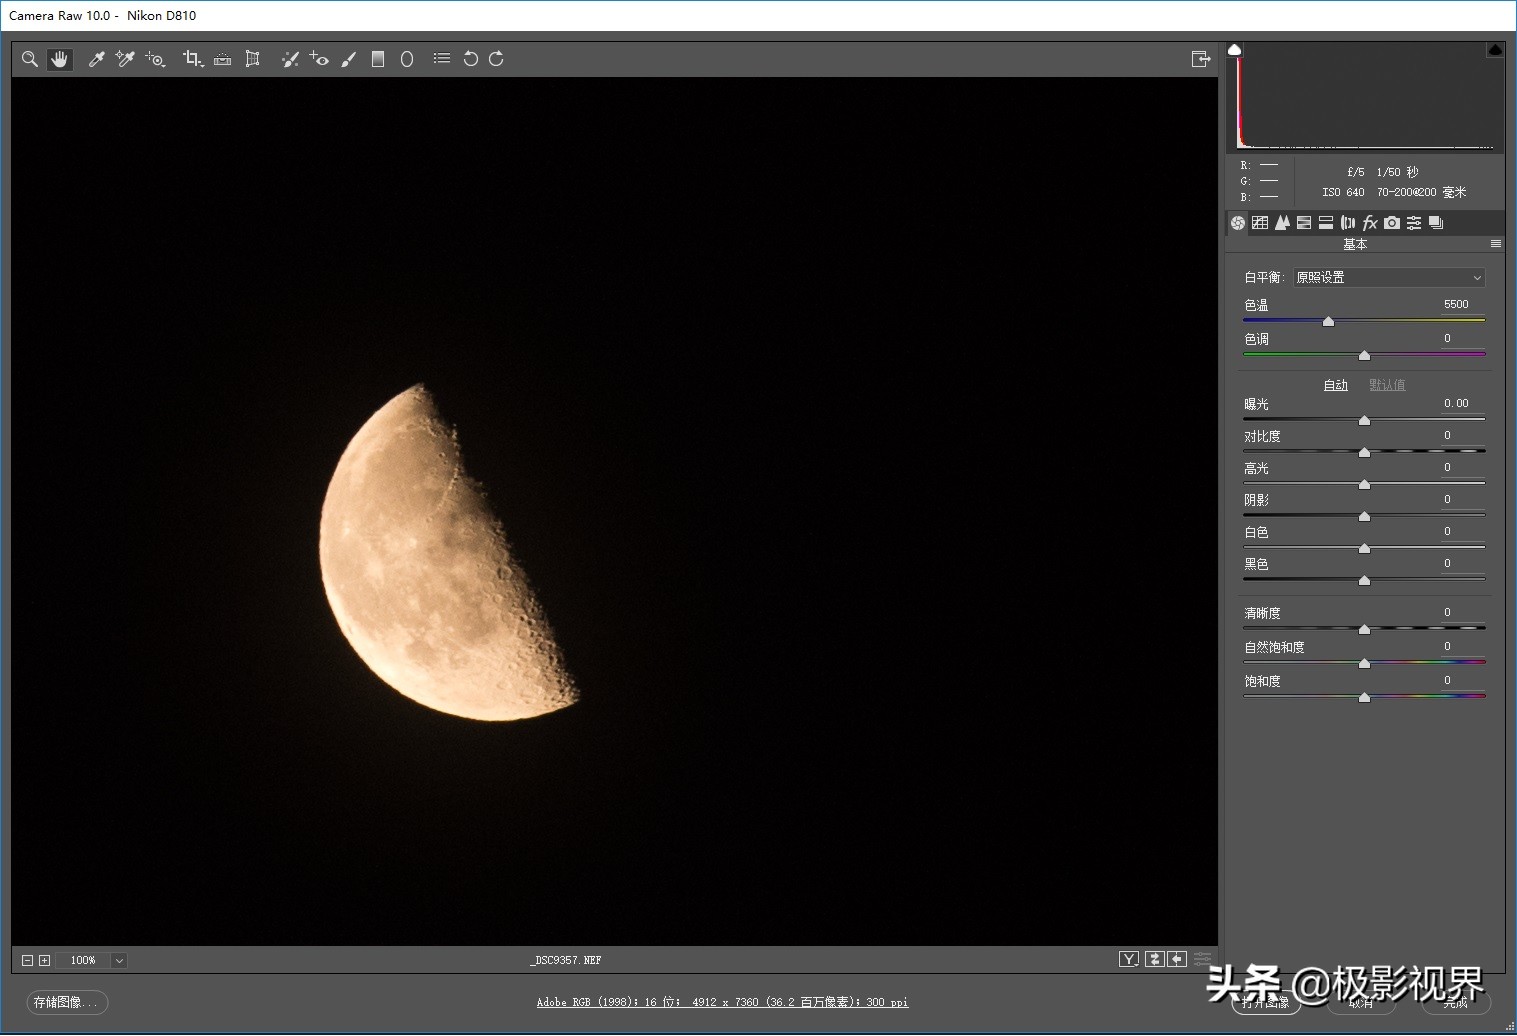Select the White Balance eyedropper tool
The width and height of the screenshot is (1517, 1036).
[97, 60]
